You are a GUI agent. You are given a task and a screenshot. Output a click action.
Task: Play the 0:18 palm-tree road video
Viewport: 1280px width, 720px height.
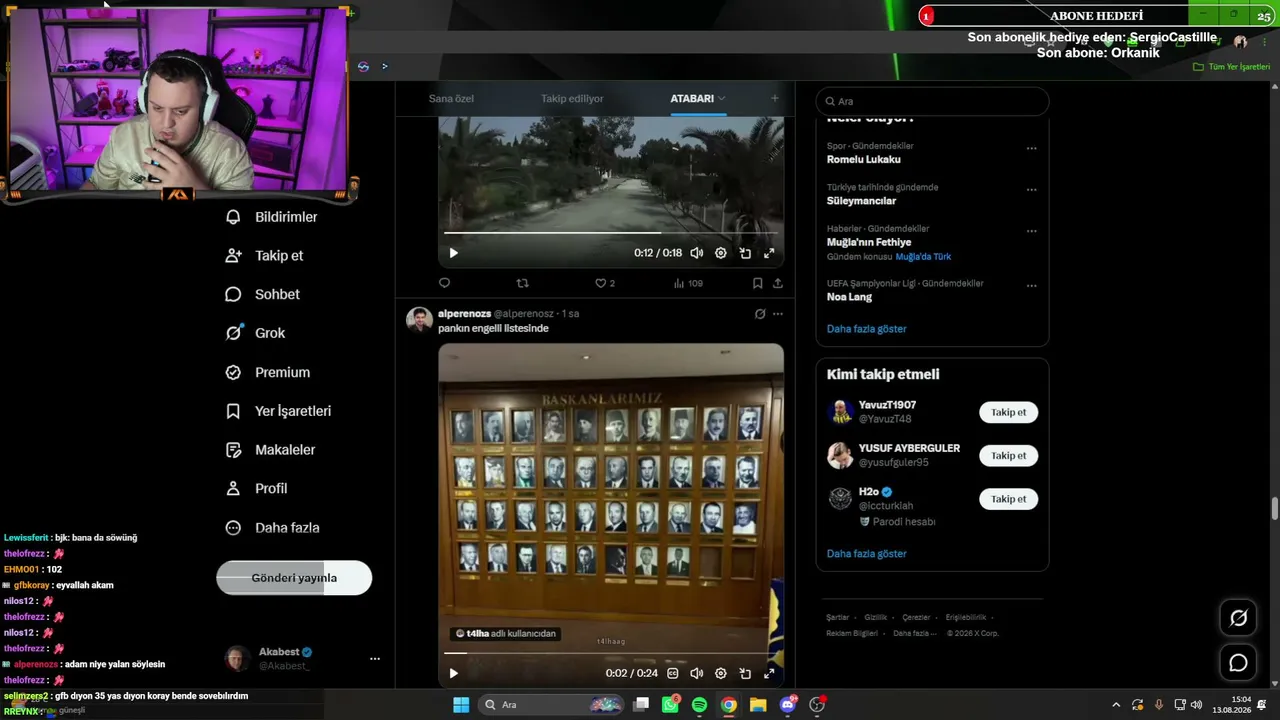pyautogui.click(x=453, y=253)
